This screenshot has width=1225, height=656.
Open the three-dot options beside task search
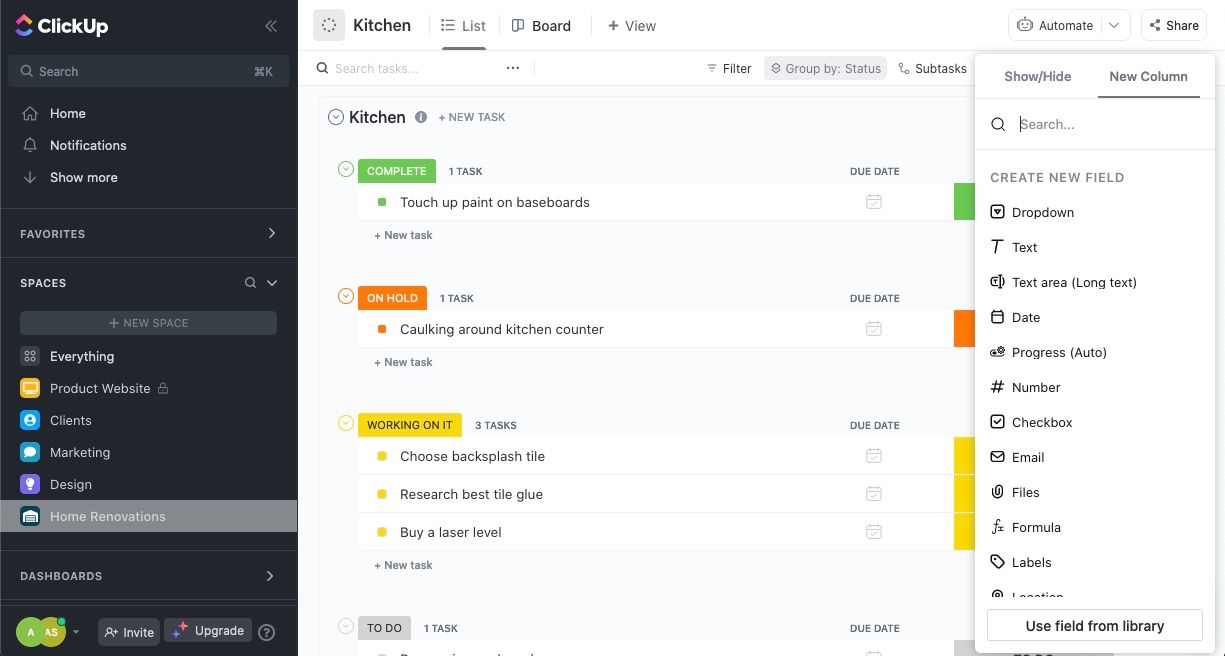[513, 68]
